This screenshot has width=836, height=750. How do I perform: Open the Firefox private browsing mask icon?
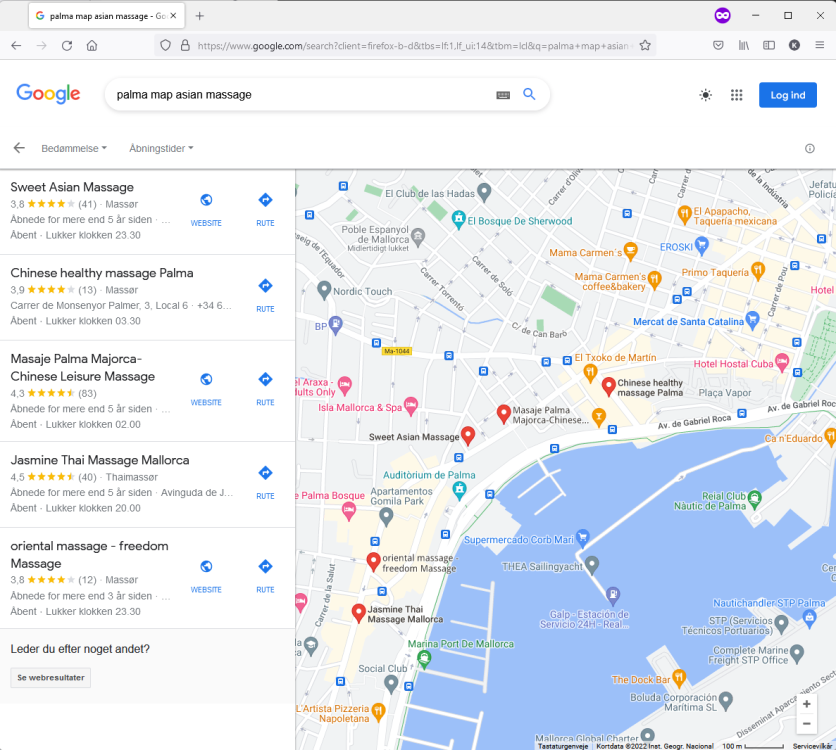[x=722, y=15]
